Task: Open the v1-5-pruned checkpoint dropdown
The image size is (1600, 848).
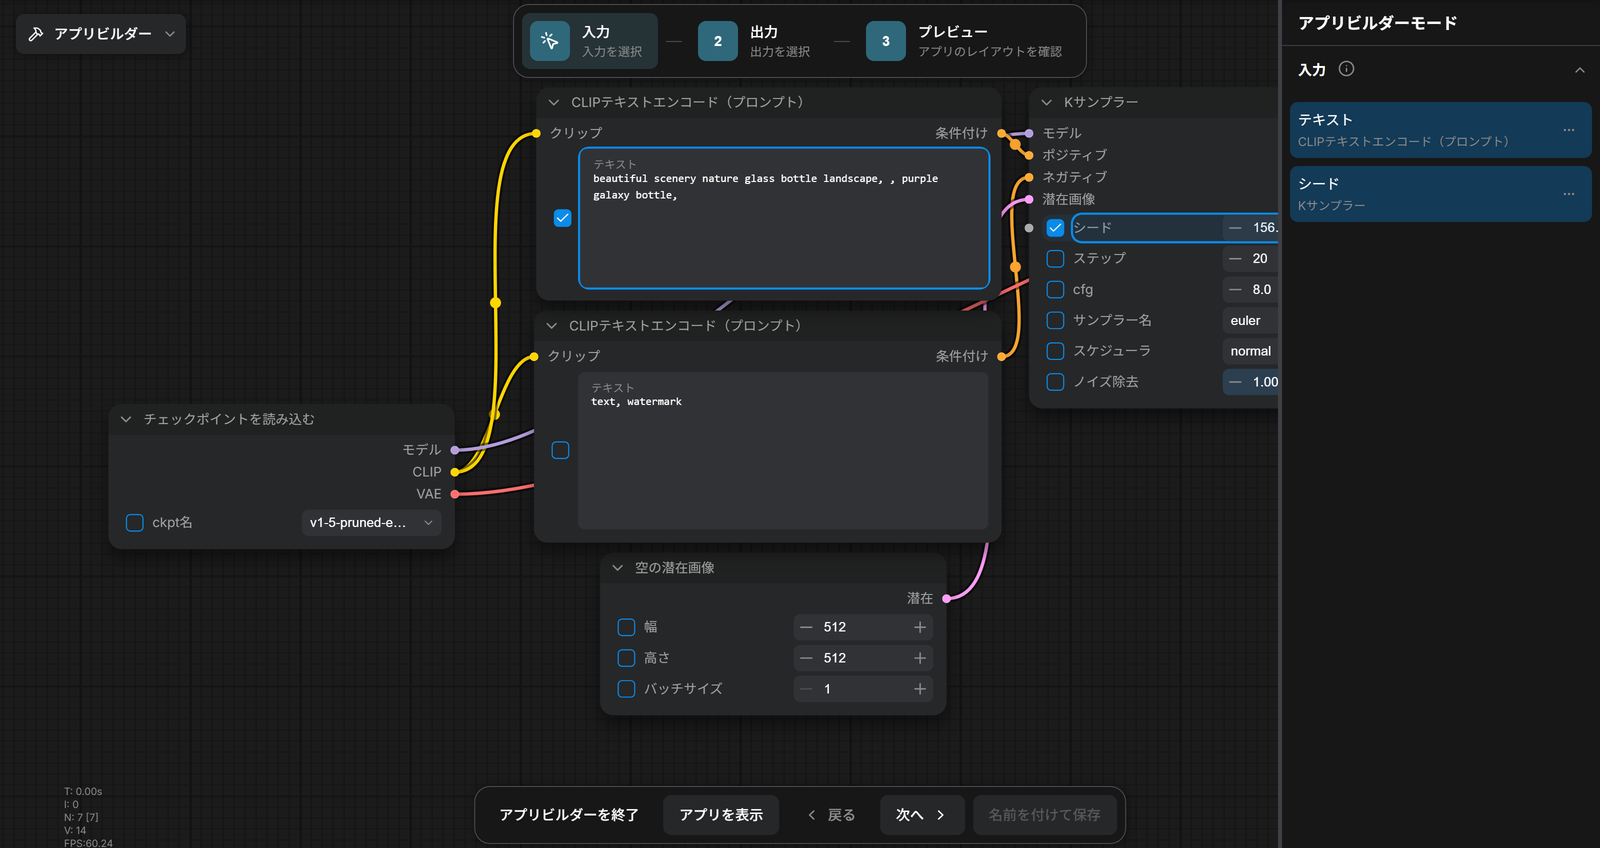Action: point(371,523)
